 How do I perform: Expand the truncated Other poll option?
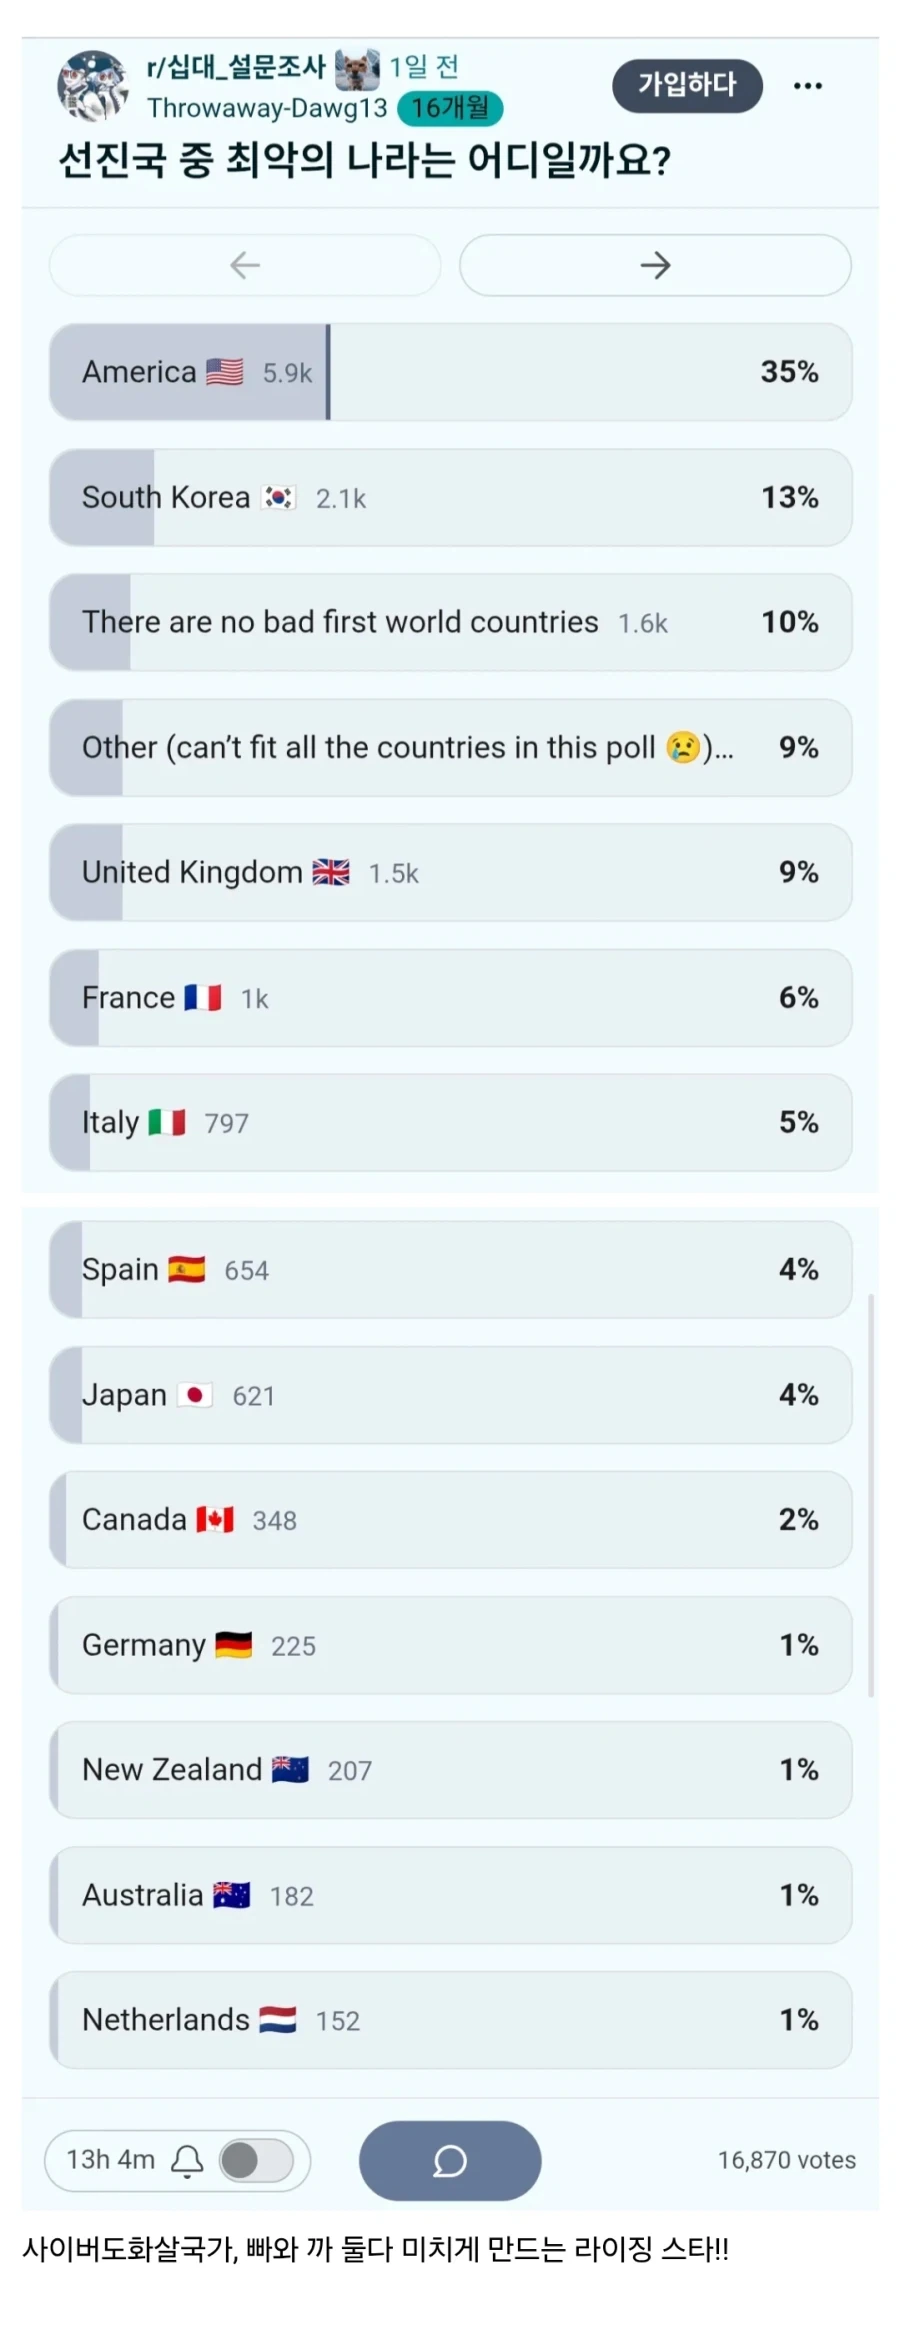pos(450,747)
